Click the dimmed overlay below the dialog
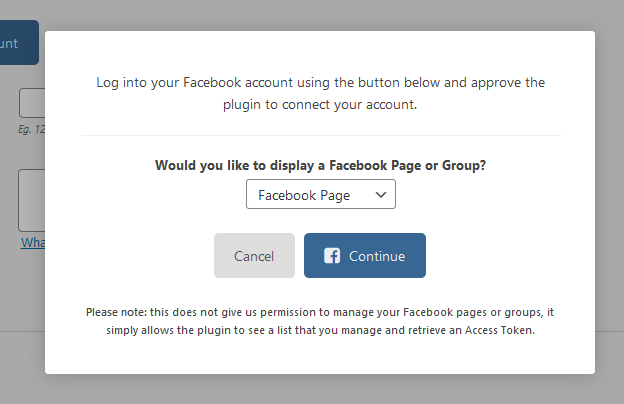 (x=321, y=390)
